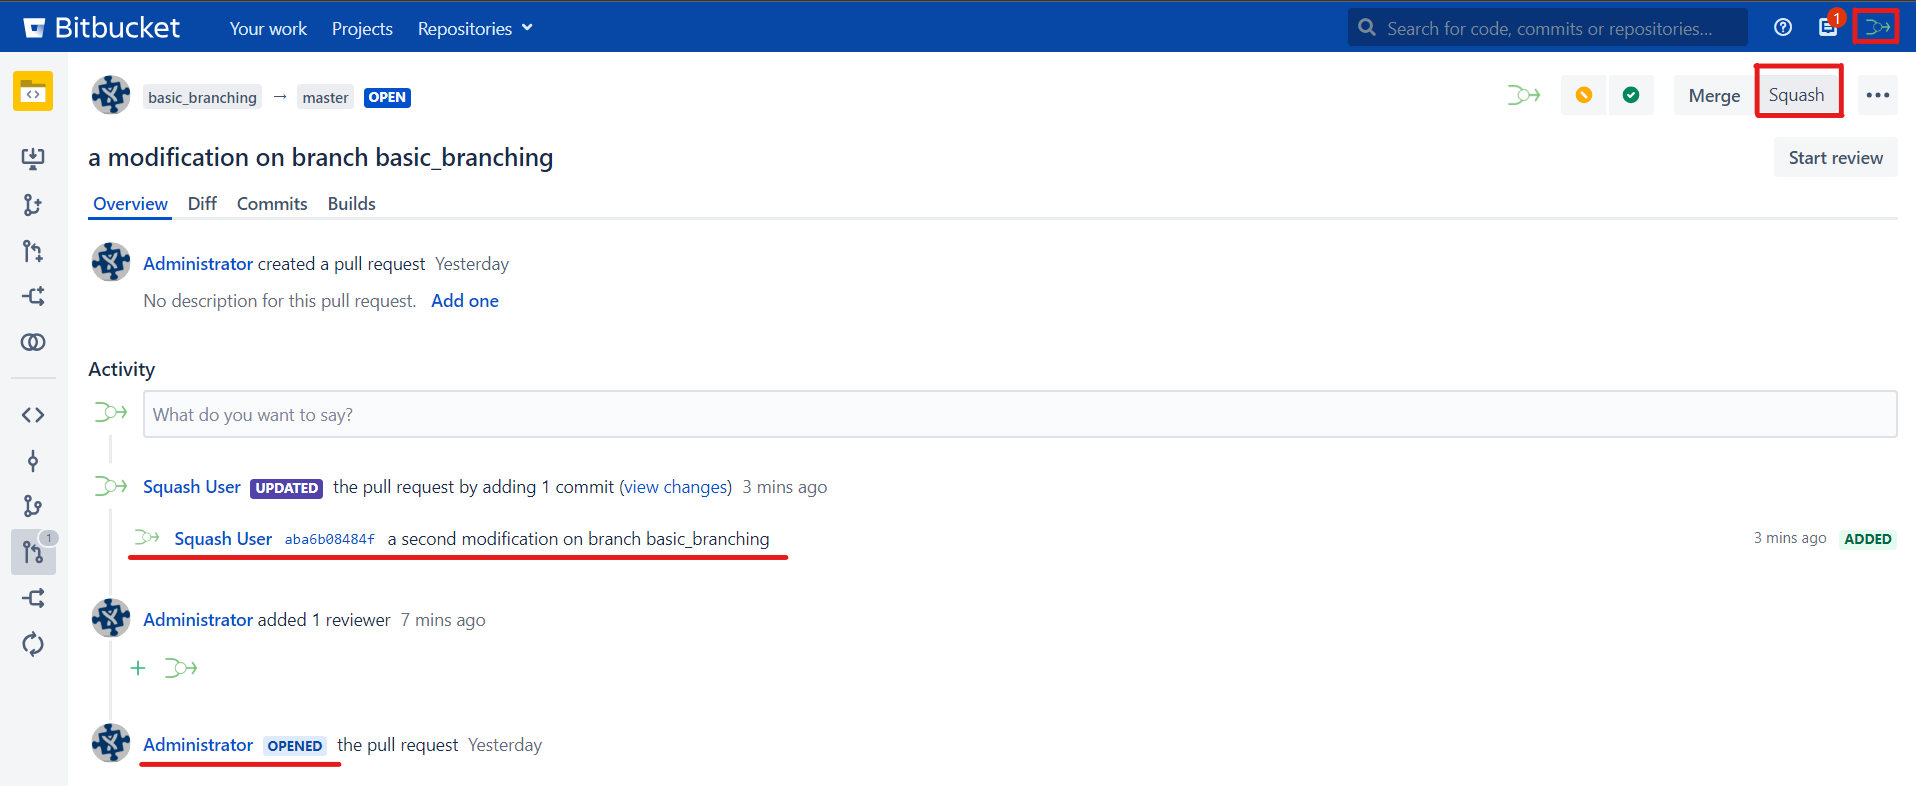Click the Create fork sidebar icon
Image resolution: width=1916 pixels, height=786 pixels.
tap(33, 296)
